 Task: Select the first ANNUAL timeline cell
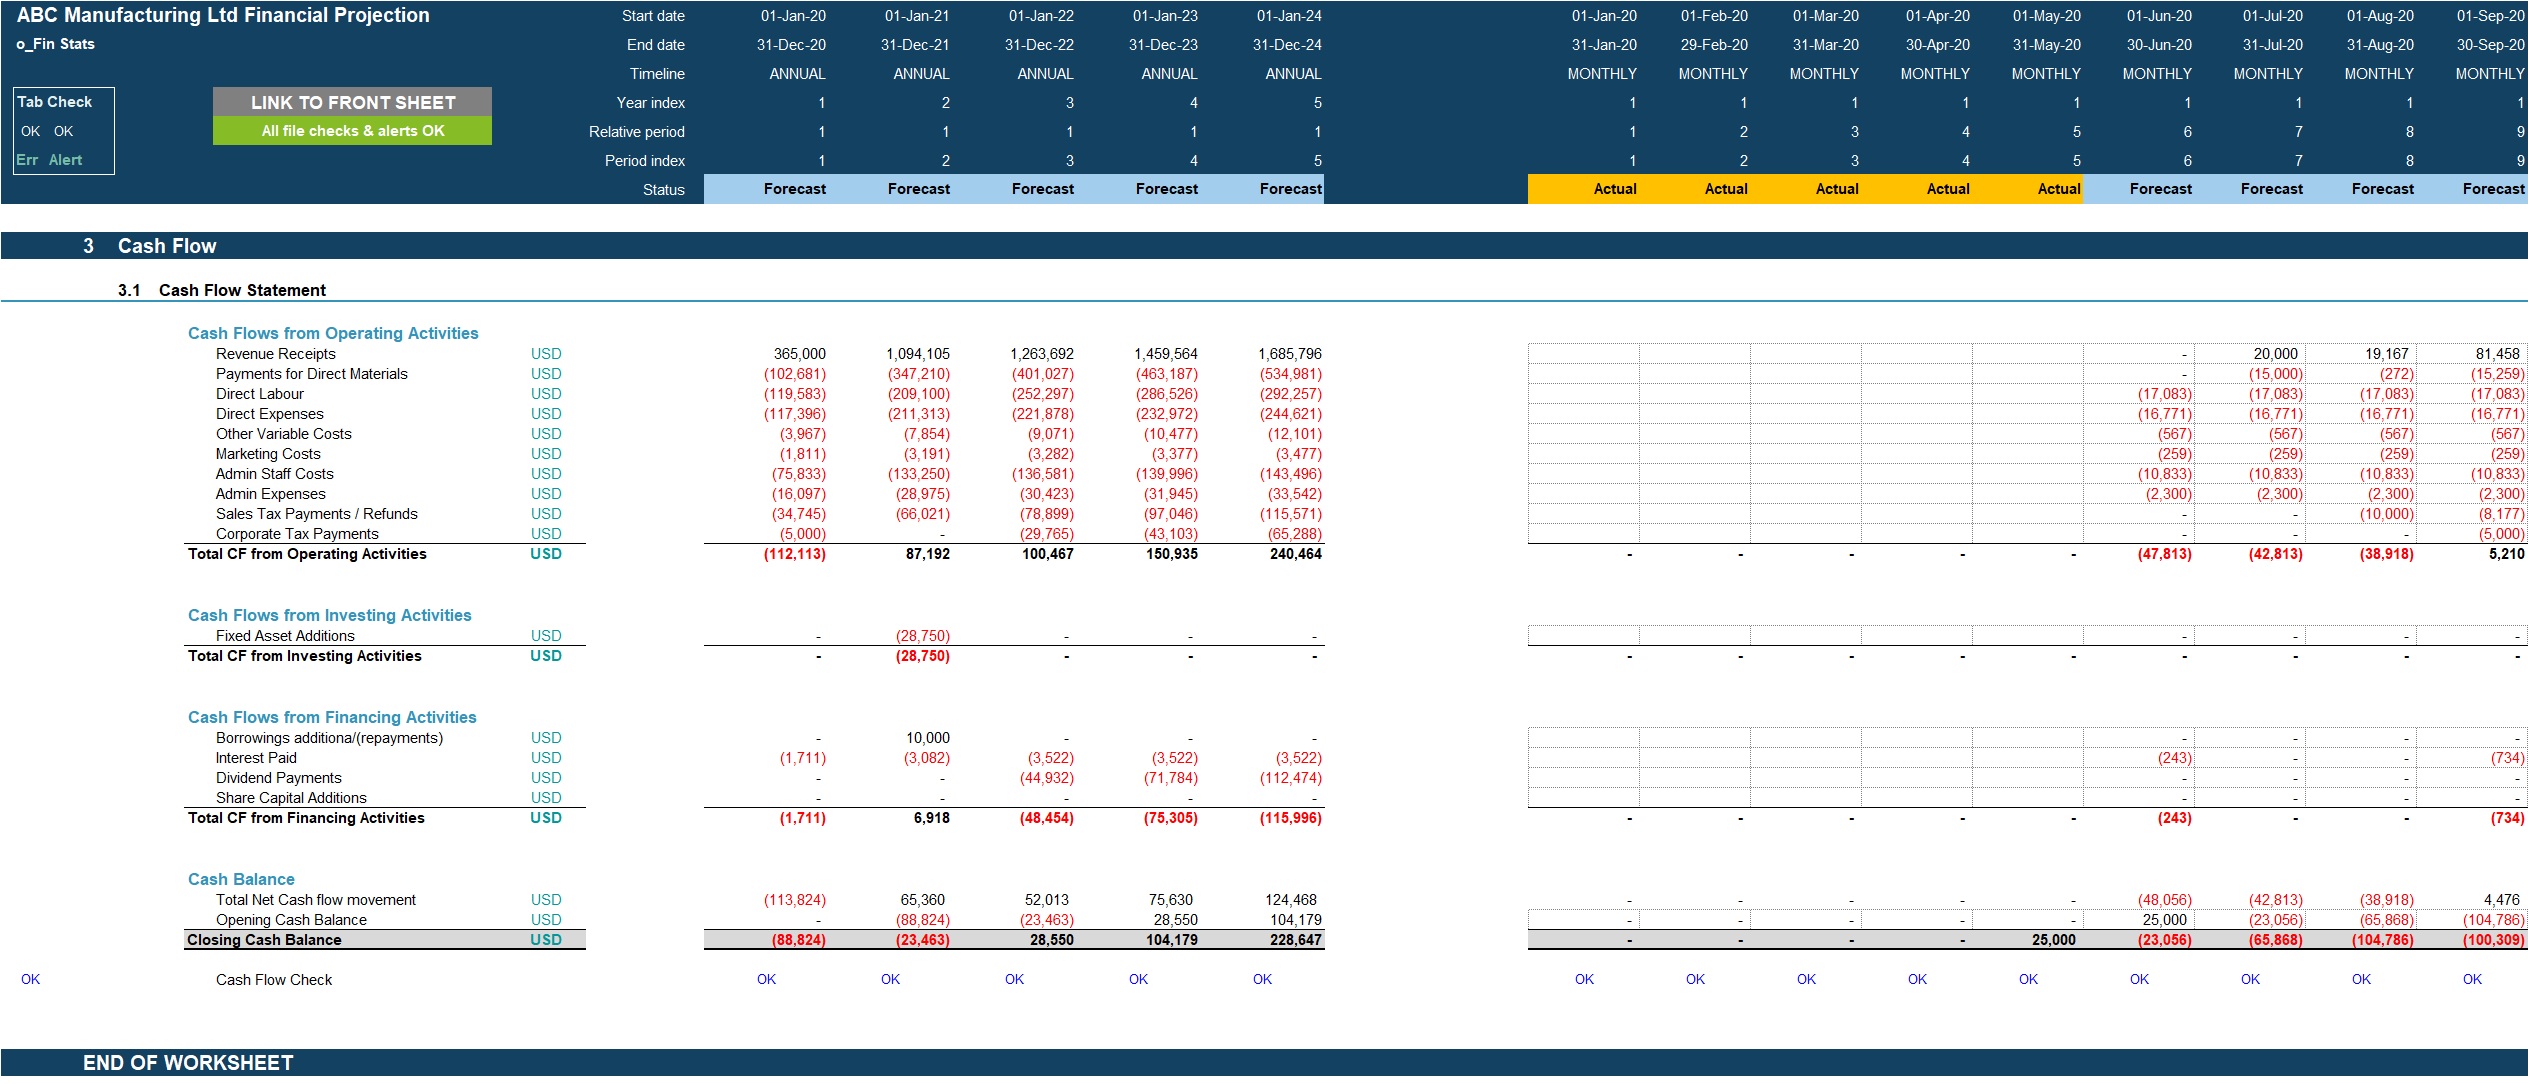[799, 73]
